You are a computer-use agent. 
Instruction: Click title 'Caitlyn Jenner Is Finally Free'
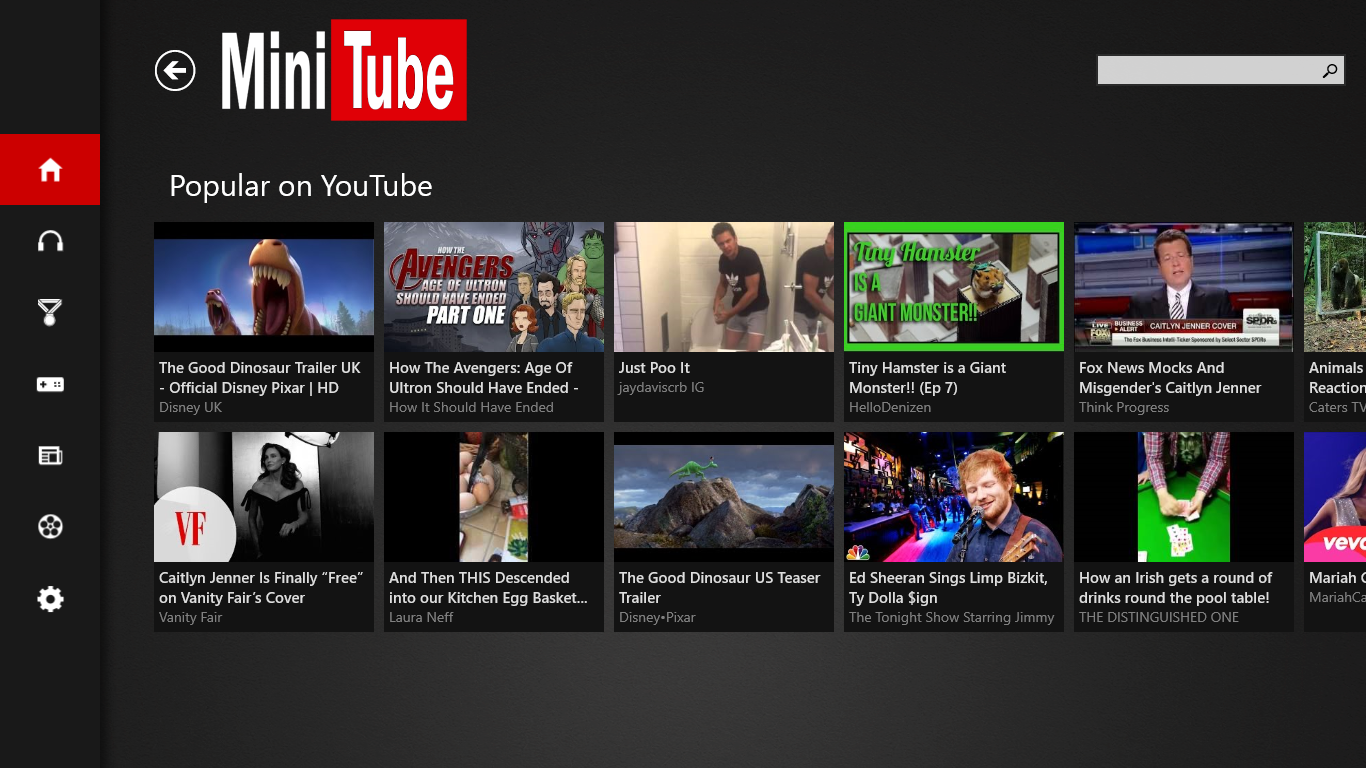pyautogui.click(x=261, y=588)
